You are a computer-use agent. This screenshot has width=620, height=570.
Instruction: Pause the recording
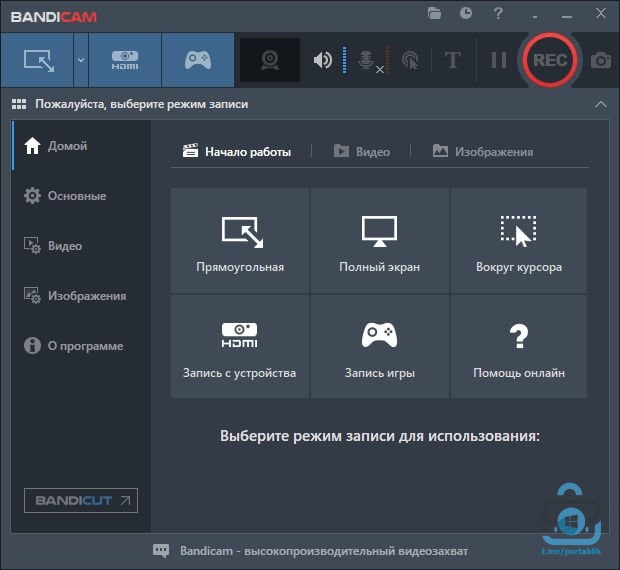(x=499, y=60)
